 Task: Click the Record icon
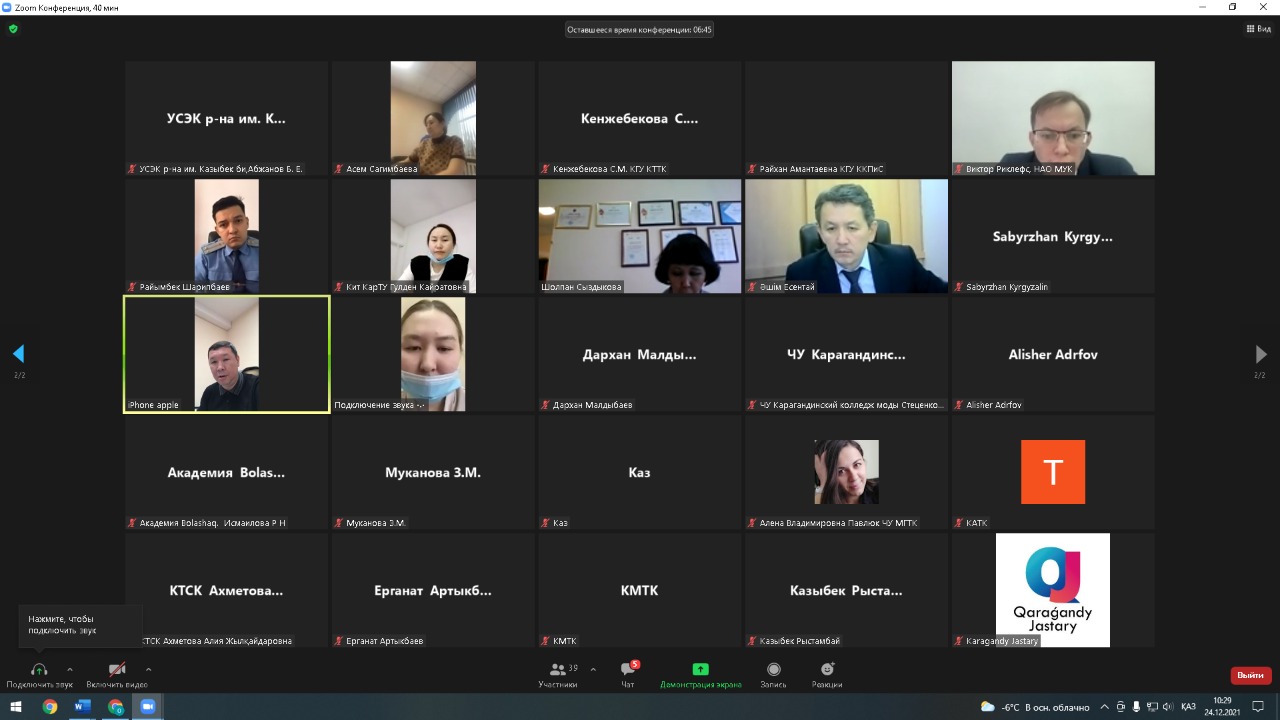pos(773,670)
